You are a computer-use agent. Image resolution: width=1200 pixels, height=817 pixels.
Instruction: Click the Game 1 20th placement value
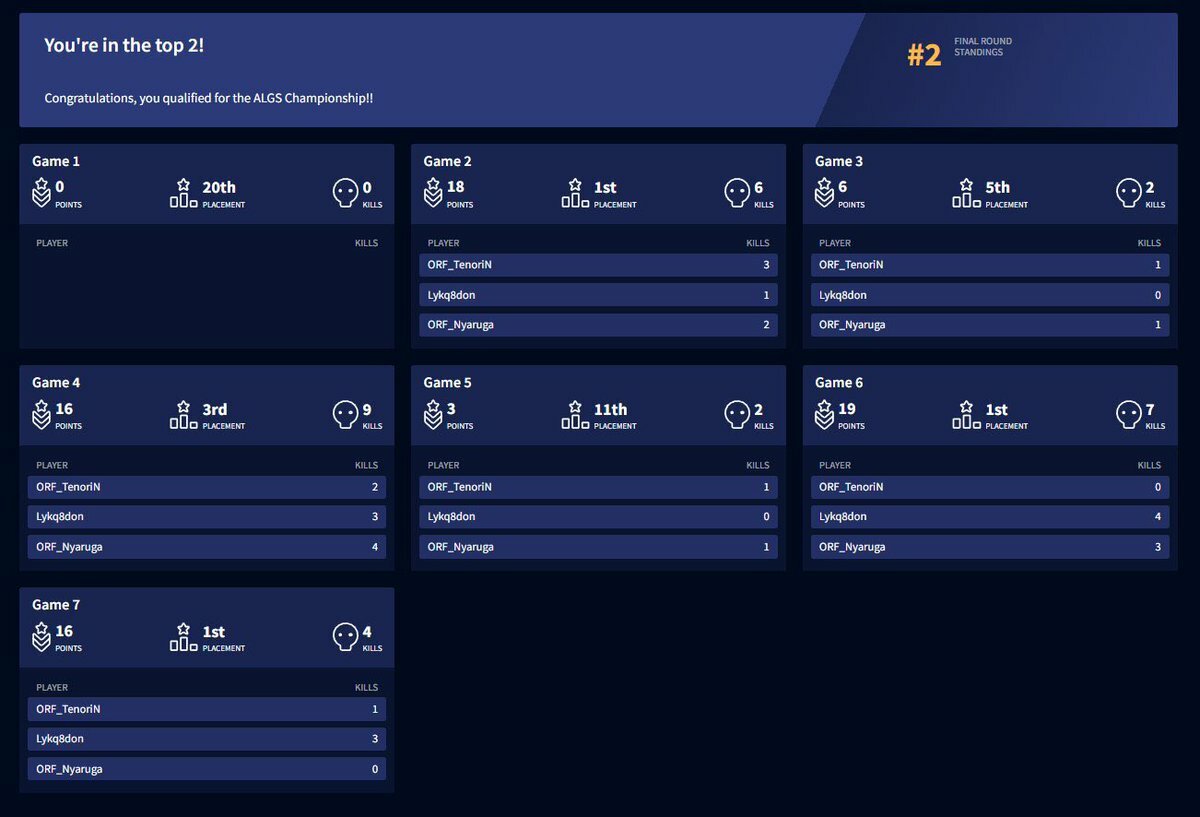click(x=219, y=187)
